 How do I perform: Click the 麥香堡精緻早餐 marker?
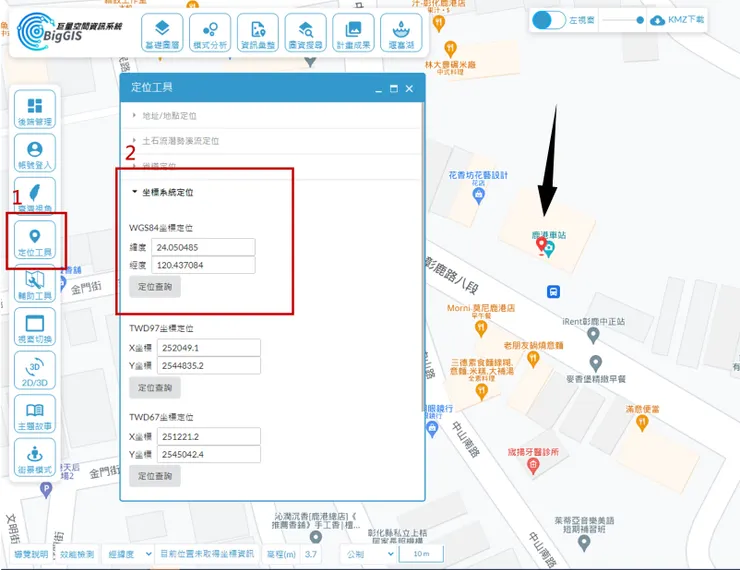pos(596,364)
